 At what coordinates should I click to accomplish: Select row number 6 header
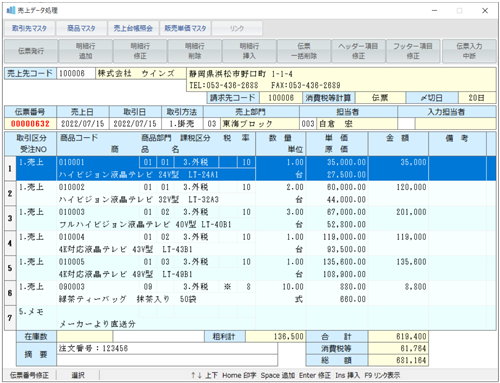coord(10,293)
